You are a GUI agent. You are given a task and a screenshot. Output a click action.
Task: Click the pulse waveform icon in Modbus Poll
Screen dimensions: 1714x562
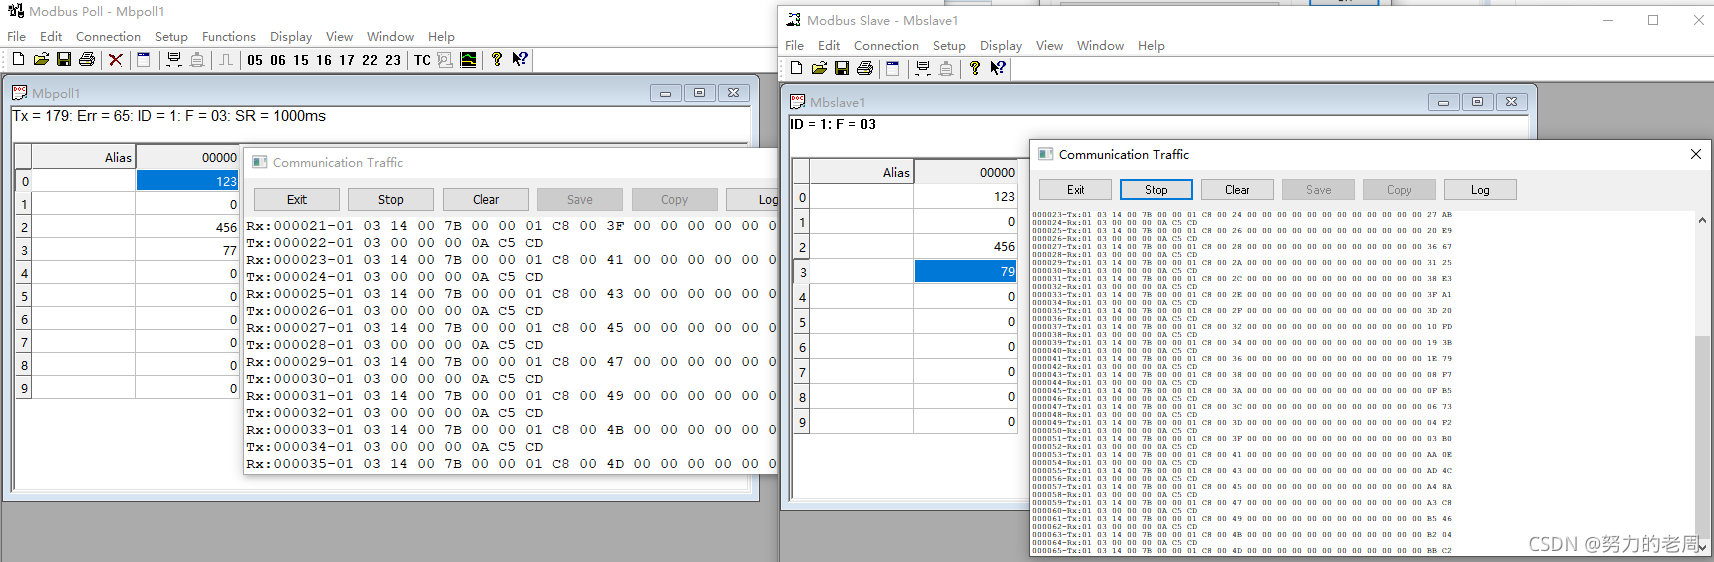(226, 60)
